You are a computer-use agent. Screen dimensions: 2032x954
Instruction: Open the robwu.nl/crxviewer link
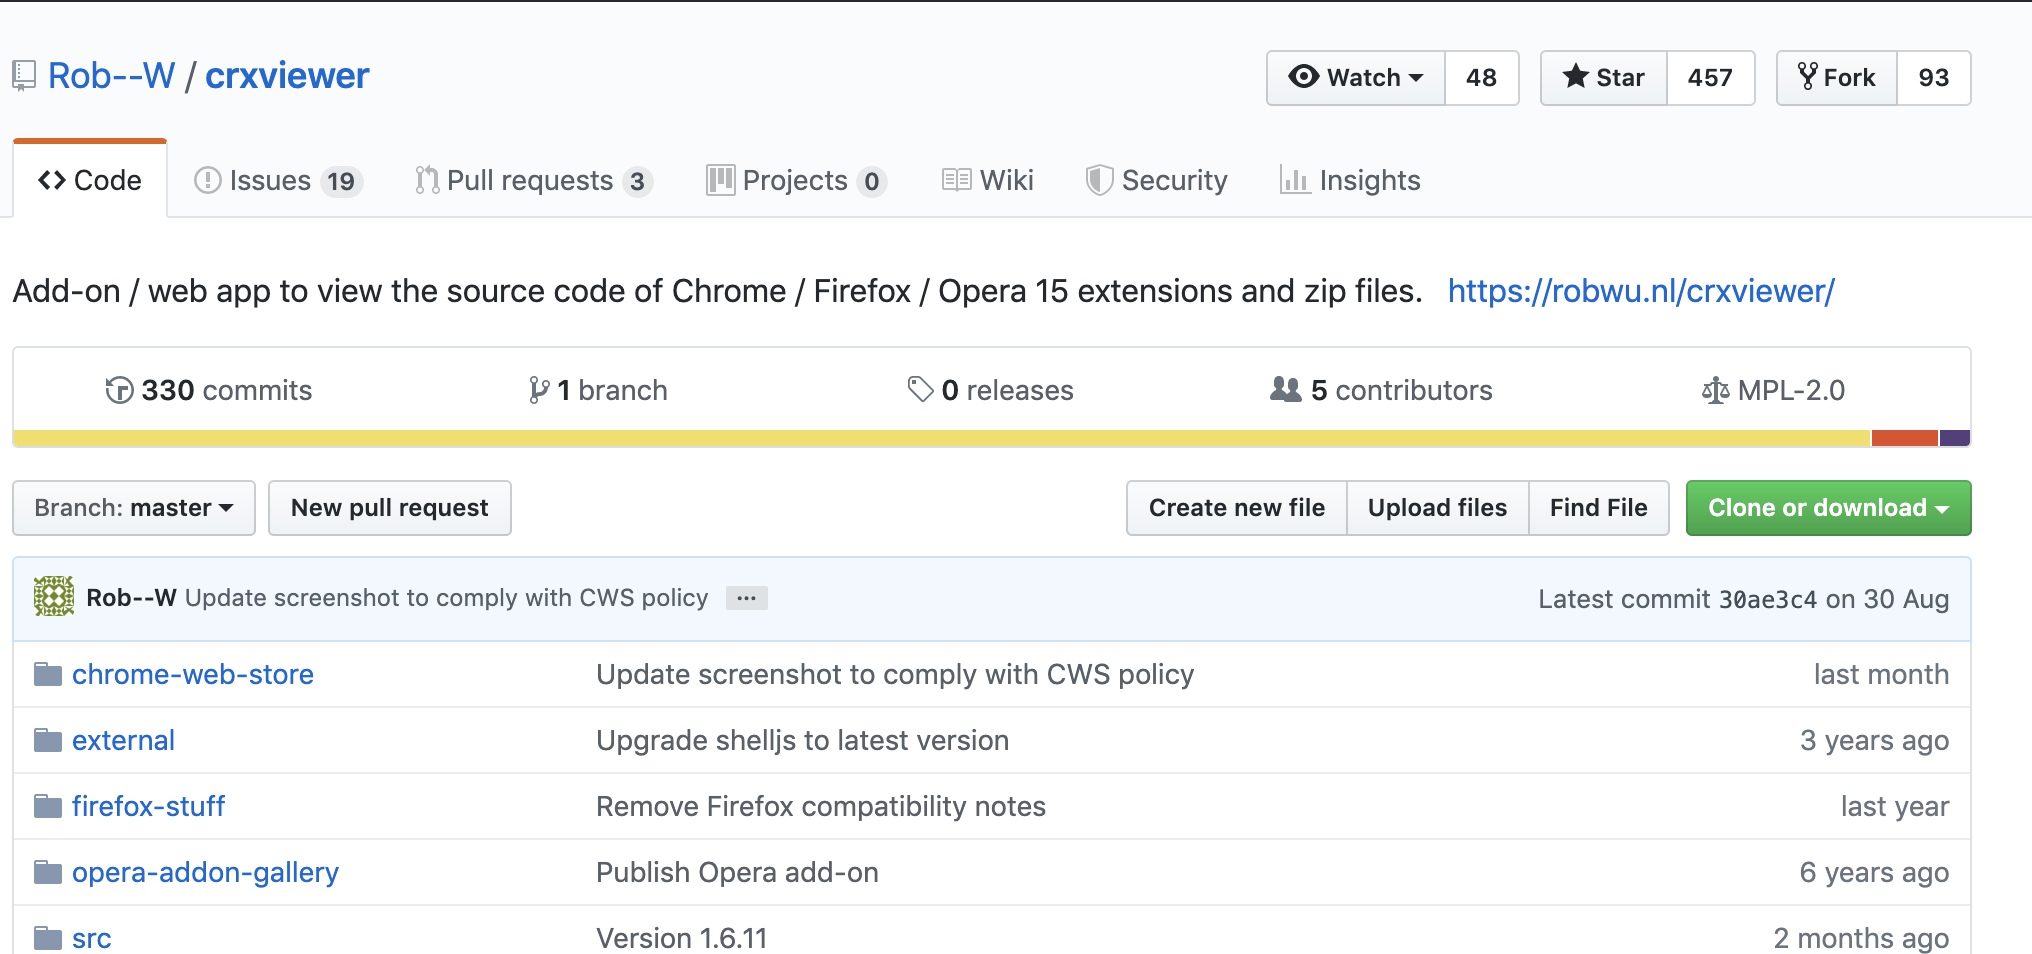1641,291
